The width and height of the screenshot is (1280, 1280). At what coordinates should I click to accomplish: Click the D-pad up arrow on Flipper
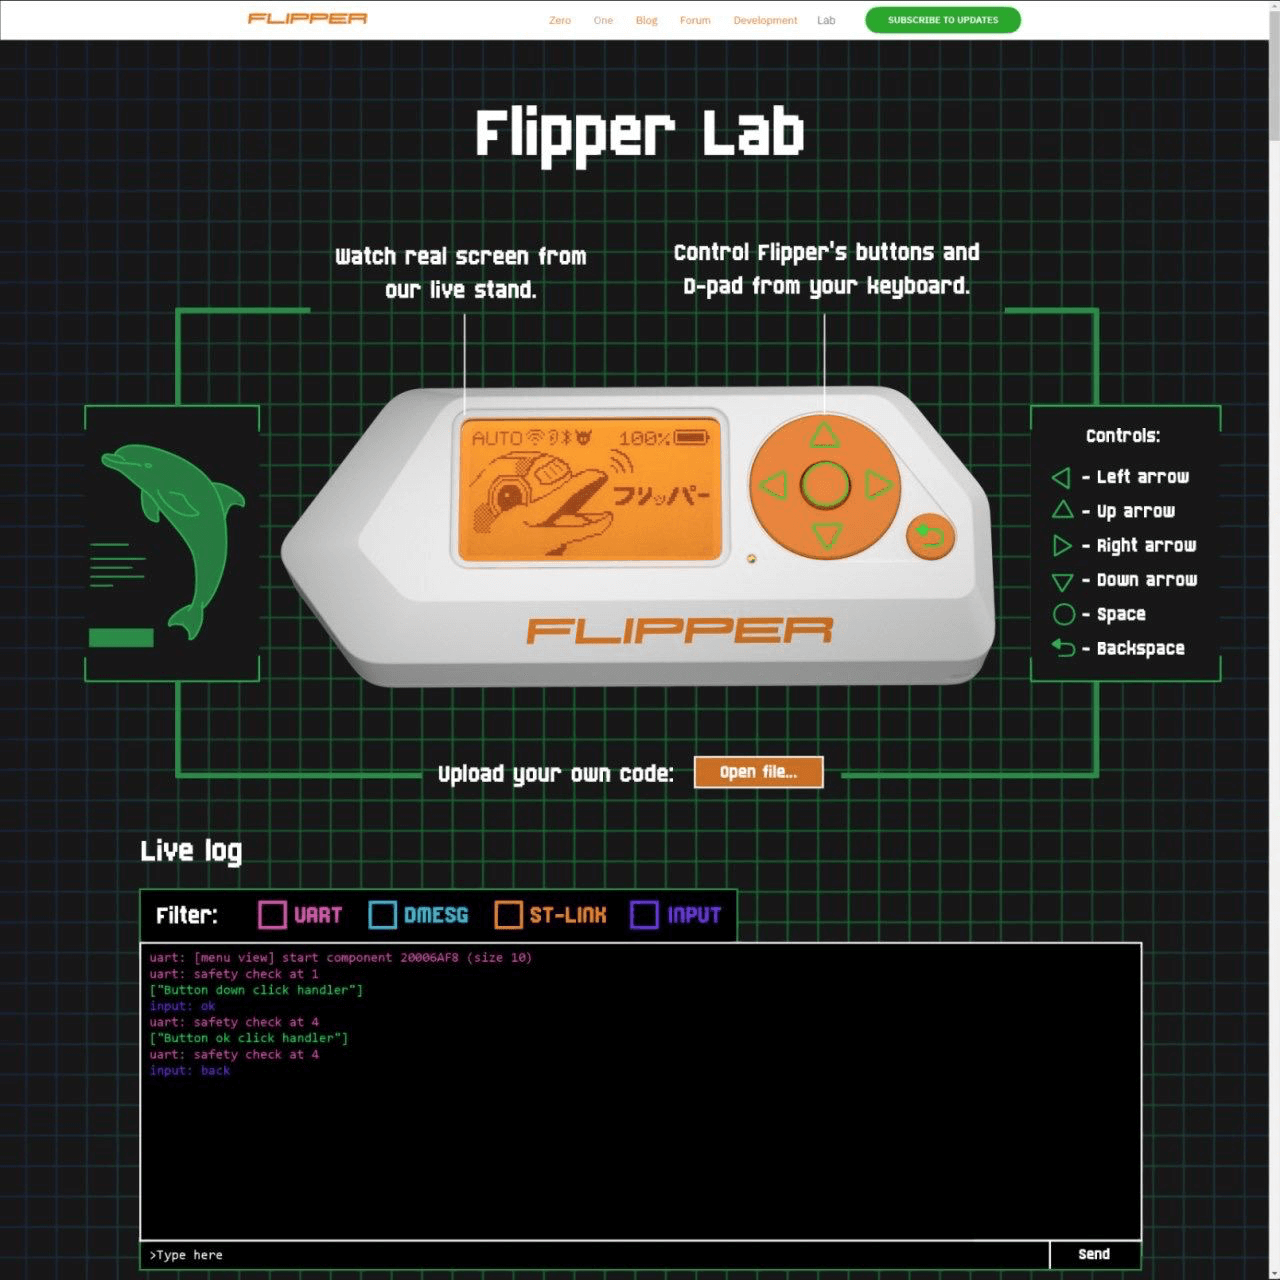tap(824, 435)
